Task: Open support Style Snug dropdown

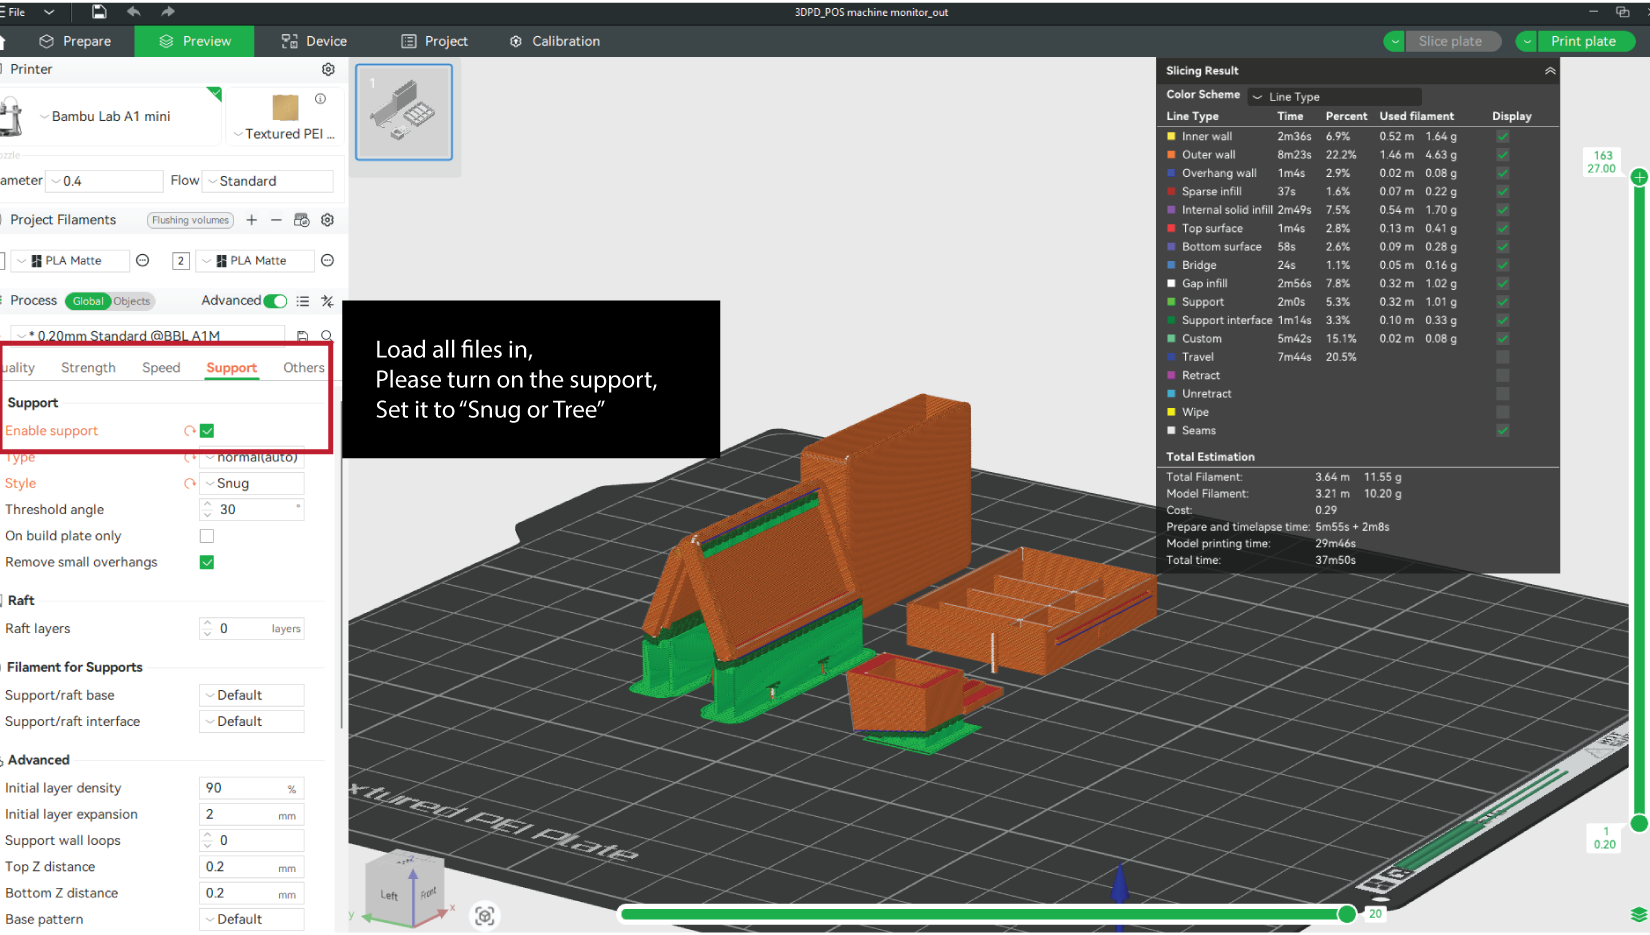Action: 252,483
